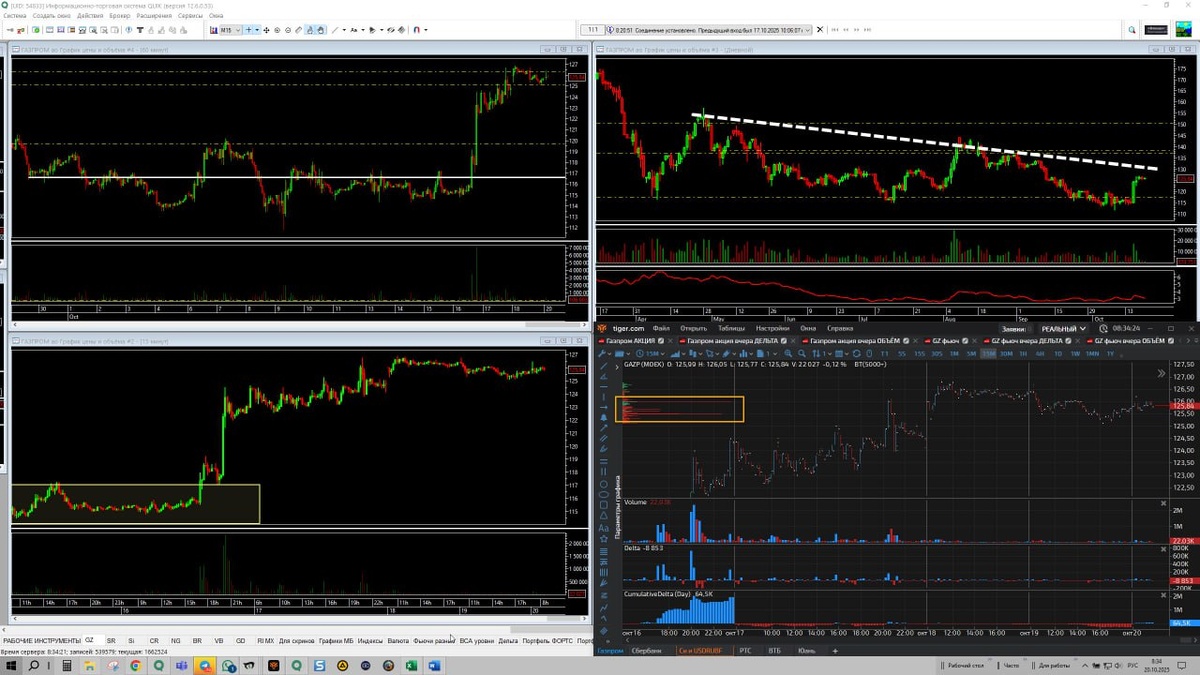Open the РАБОЧИЕ ИНСТРУМЕНТЫ tab

[40, 640]
